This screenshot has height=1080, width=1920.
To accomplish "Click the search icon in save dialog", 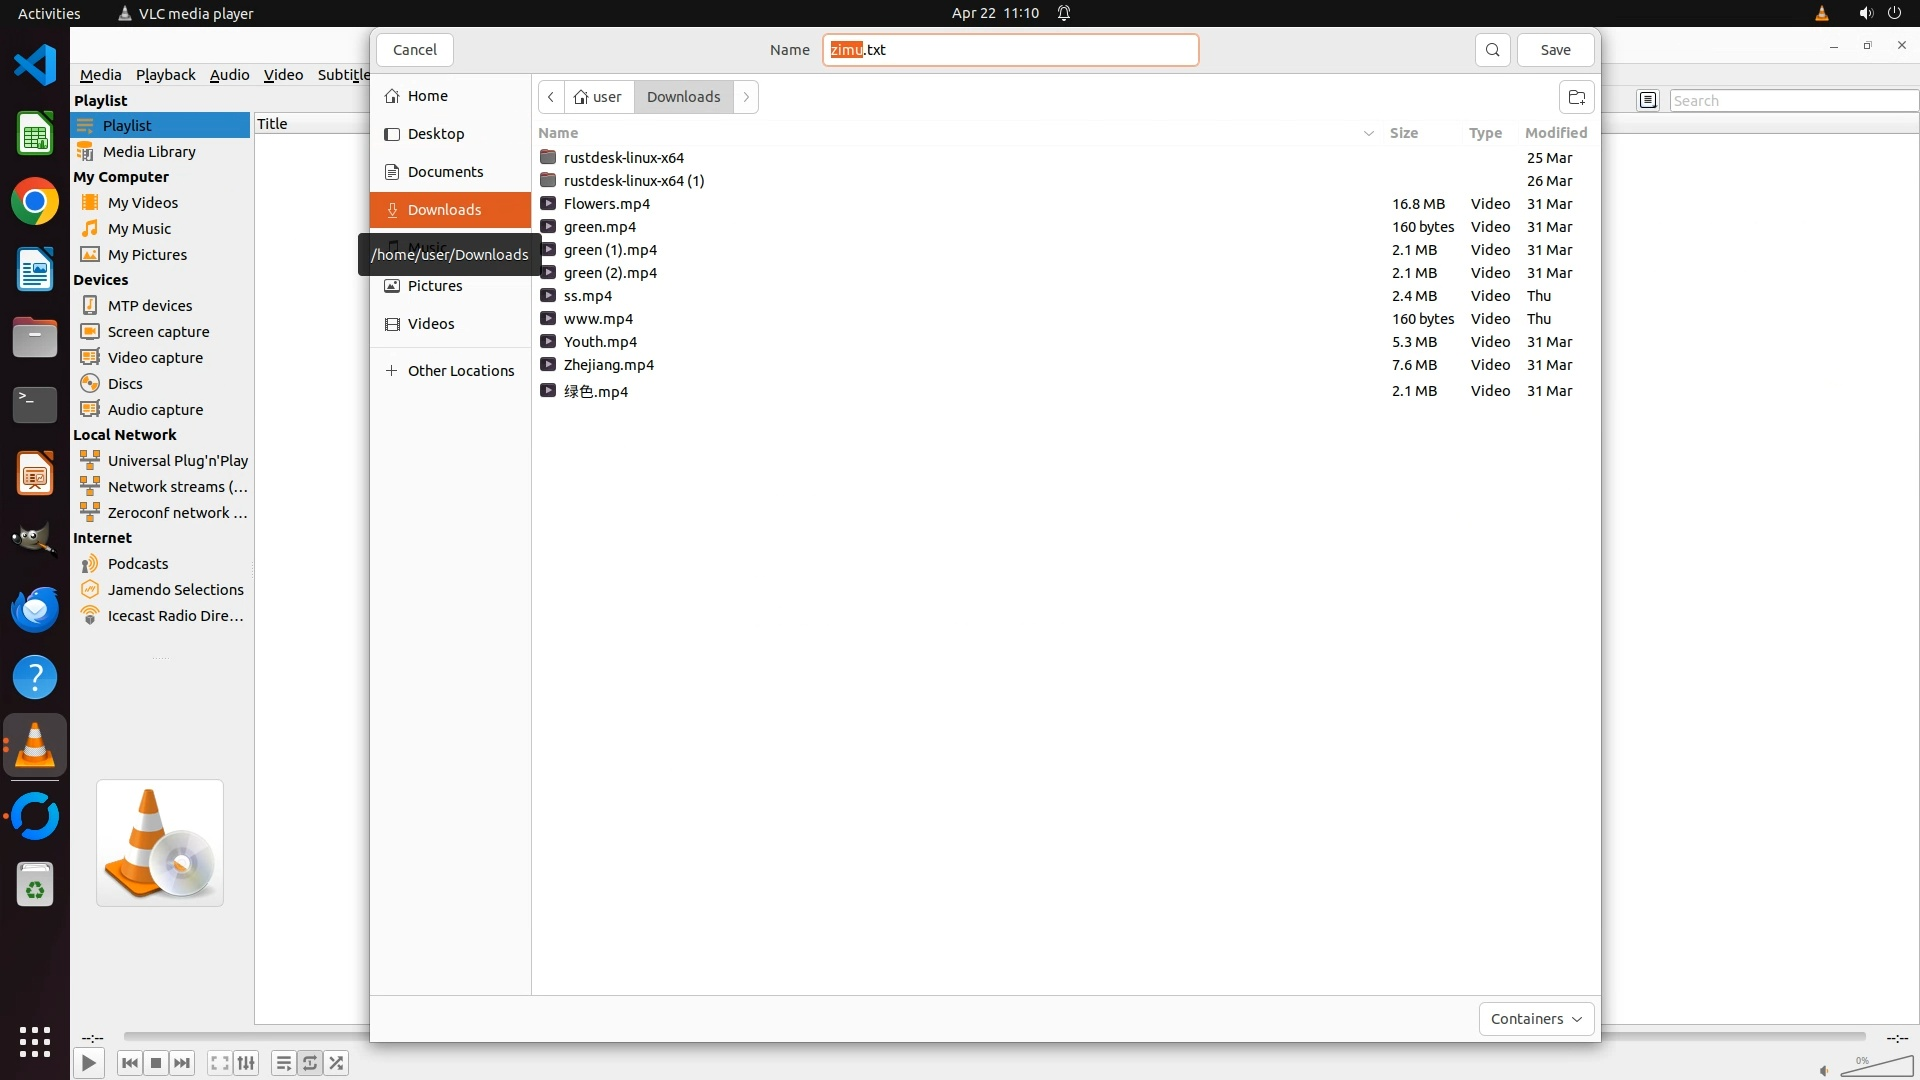I will [x=1492, y=50].
